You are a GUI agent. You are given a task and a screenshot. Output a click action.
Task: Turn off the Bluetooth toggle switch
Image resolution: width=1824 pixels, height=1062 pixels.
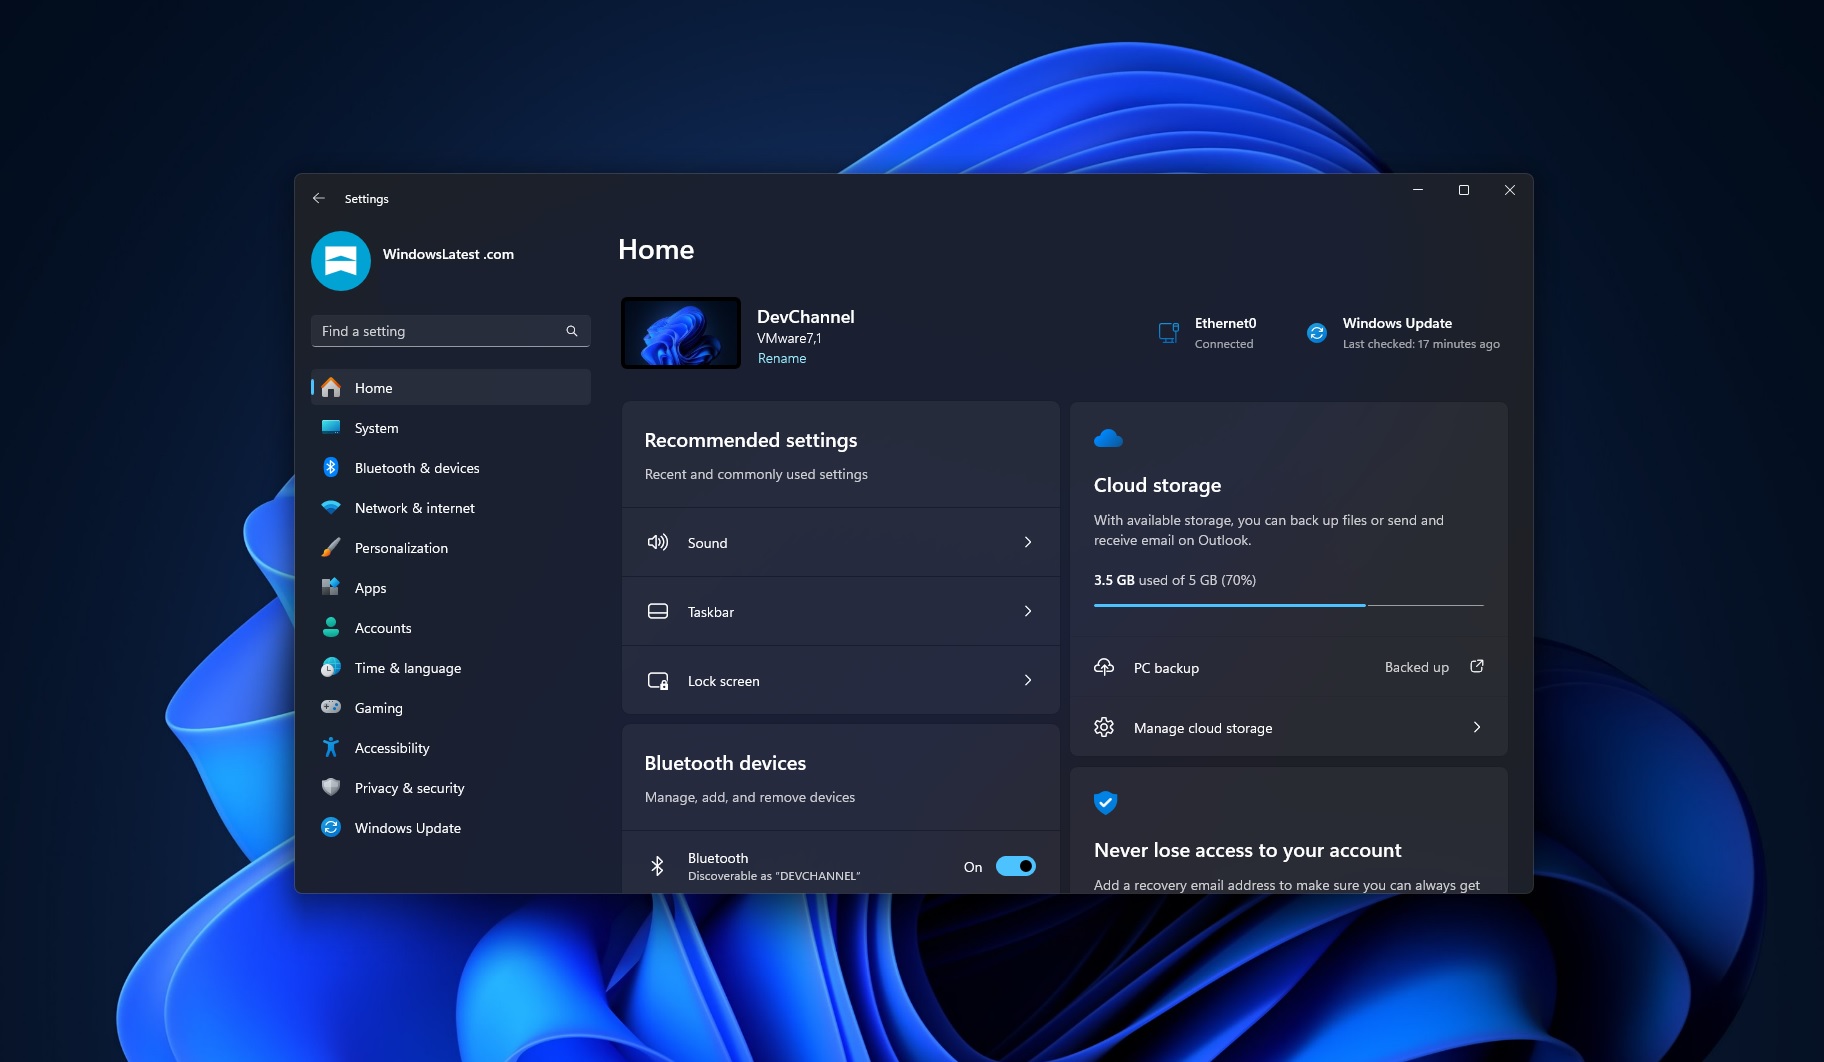(x=1016, y=866)
